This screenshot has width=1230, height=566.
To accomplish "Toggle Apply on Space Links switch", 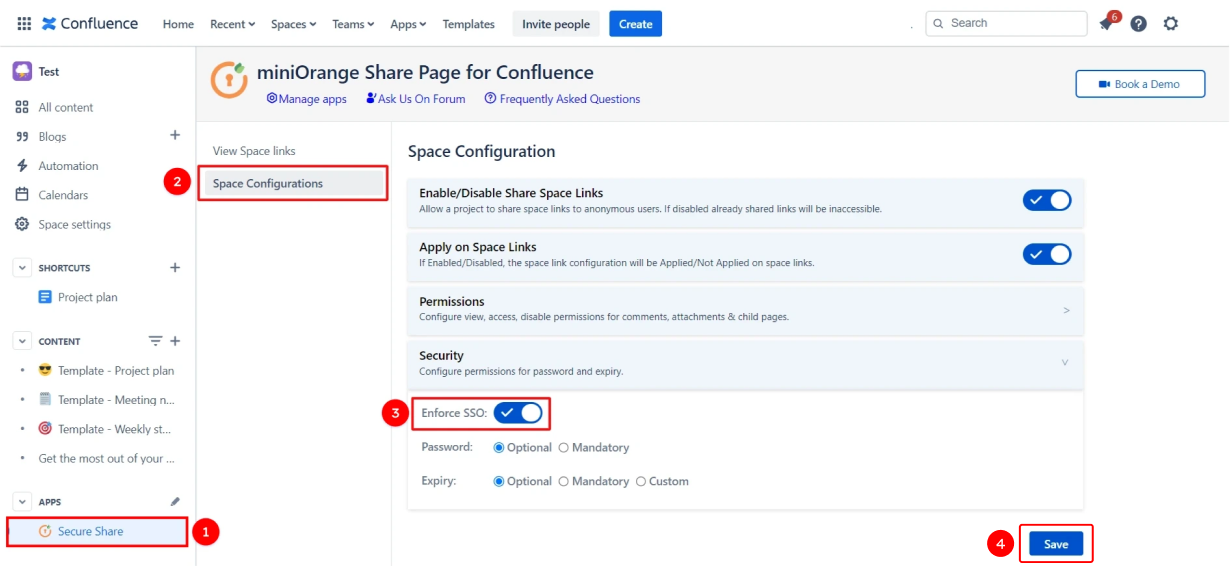I will pos(1047,254).
